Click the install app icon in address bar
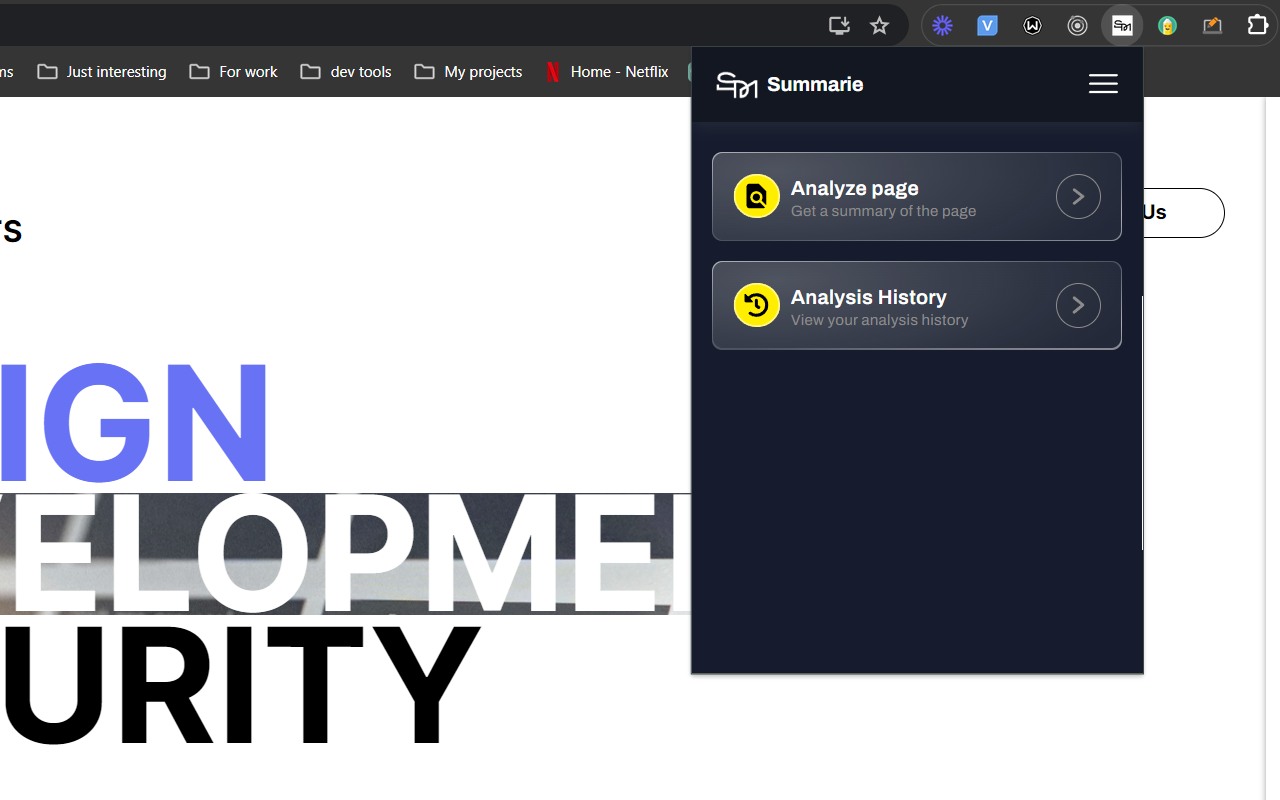The width and height of the screenshot is (1280, 800). coord(839,26)
